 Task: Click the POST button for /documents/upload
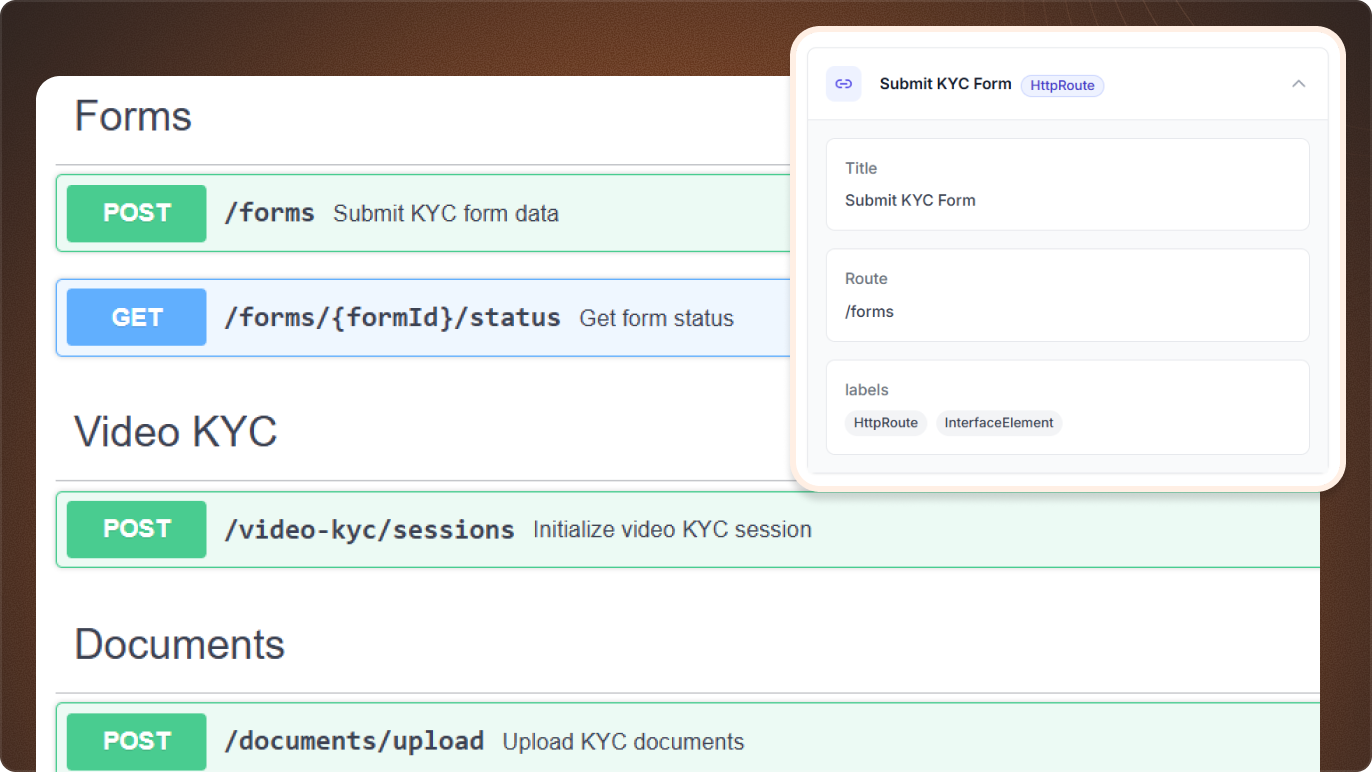point(136,741)
